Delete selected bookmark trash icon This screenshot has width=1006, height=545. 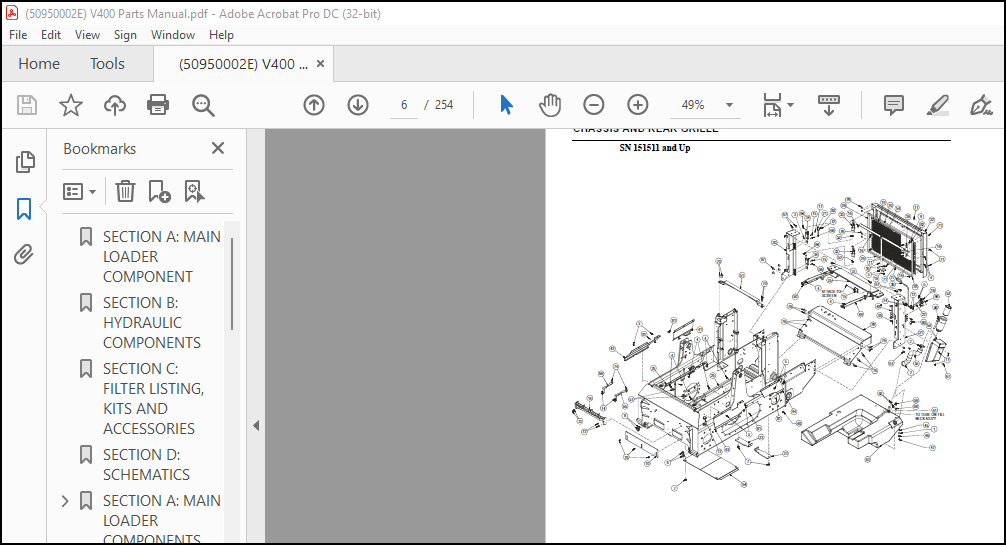(x=125, y=191)
